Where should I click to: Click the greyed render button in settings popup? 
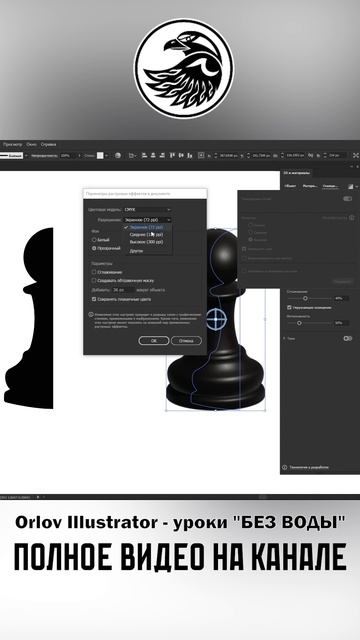pyautogui.click(x=342, y=282)
